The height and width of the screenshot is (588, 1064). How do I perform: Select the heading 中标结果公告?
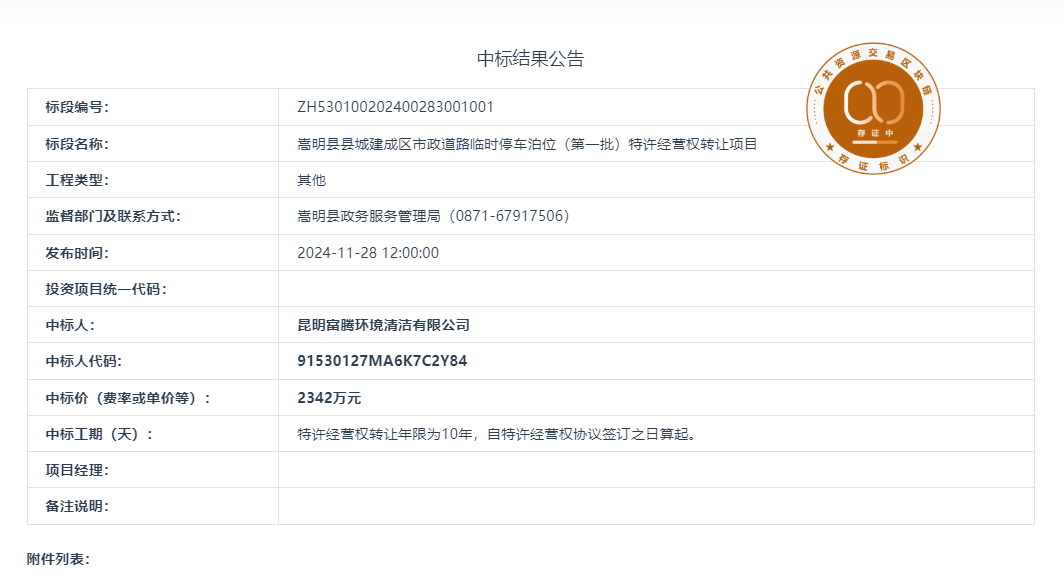point(531,59)
